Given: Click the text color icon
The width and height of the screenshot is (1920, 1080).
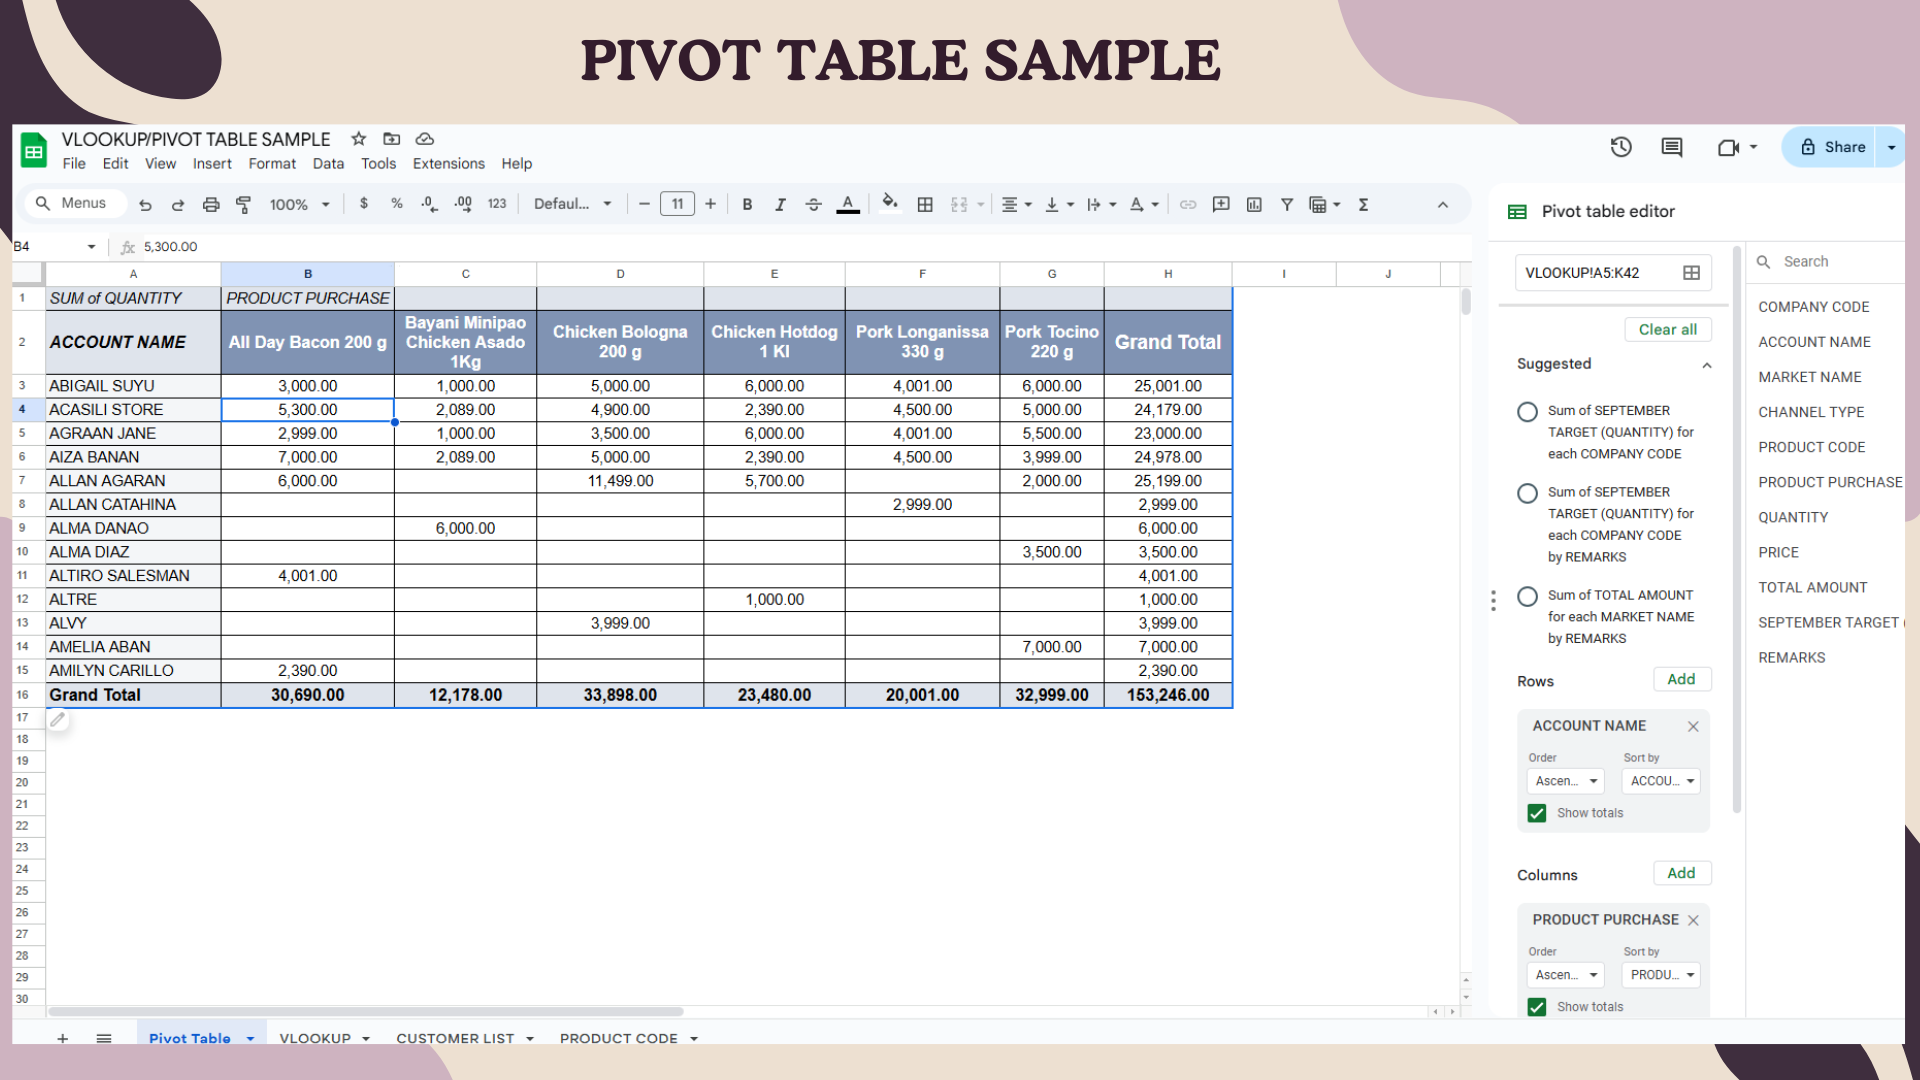Looking at the screenshot, I should pos(848,204).
